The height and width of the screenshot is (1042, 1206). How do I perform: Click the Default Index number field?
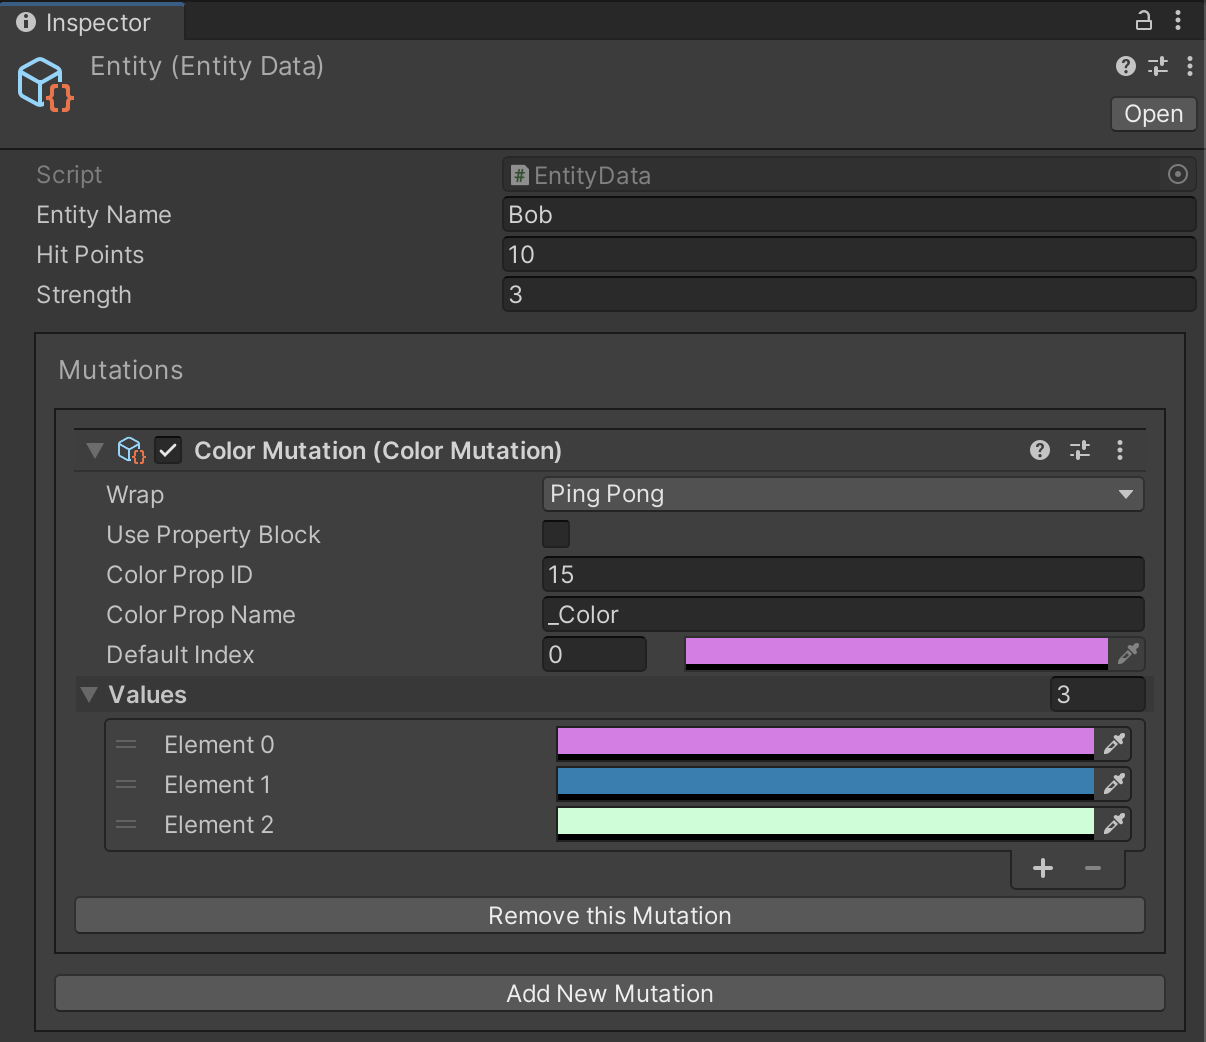pyautogui.click(x=595, y=654)
